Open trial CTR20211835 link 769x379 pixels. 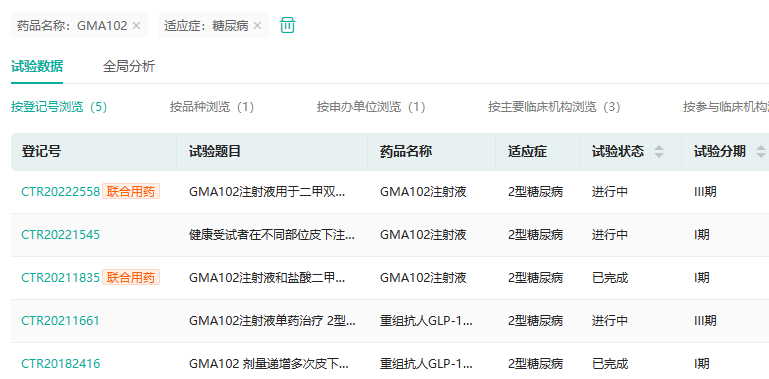pos(60,278)
